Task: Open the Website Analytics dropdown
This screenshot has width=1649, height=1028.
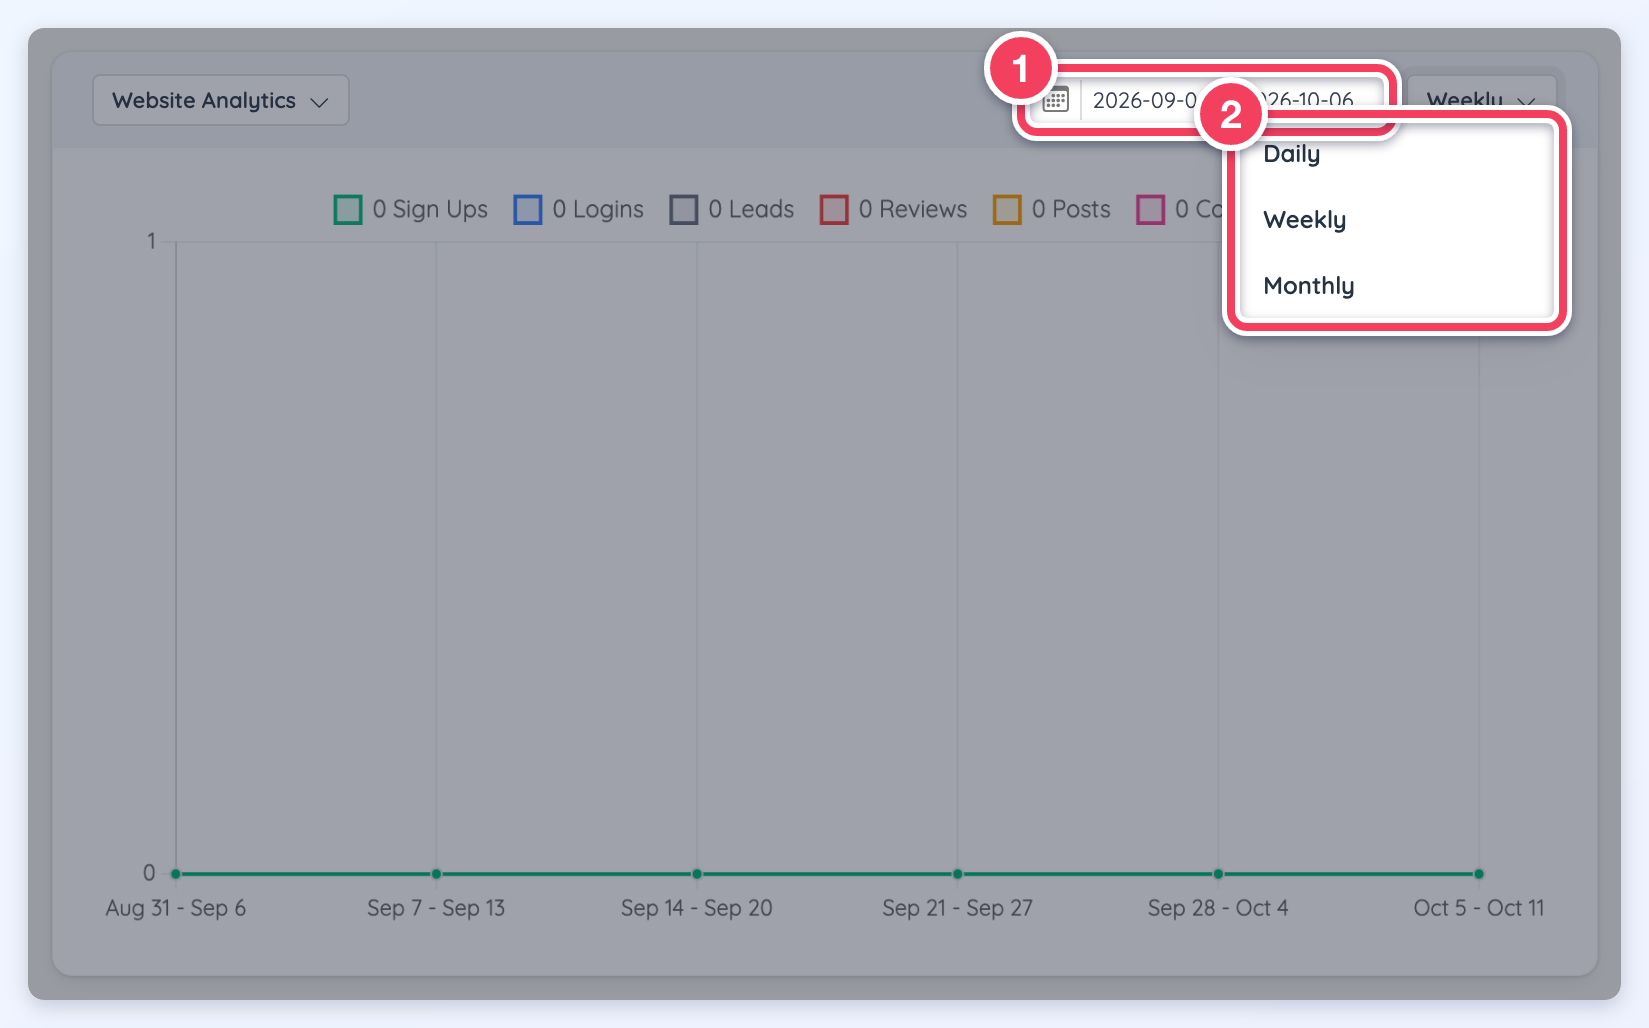Action: tap(221, 100)
